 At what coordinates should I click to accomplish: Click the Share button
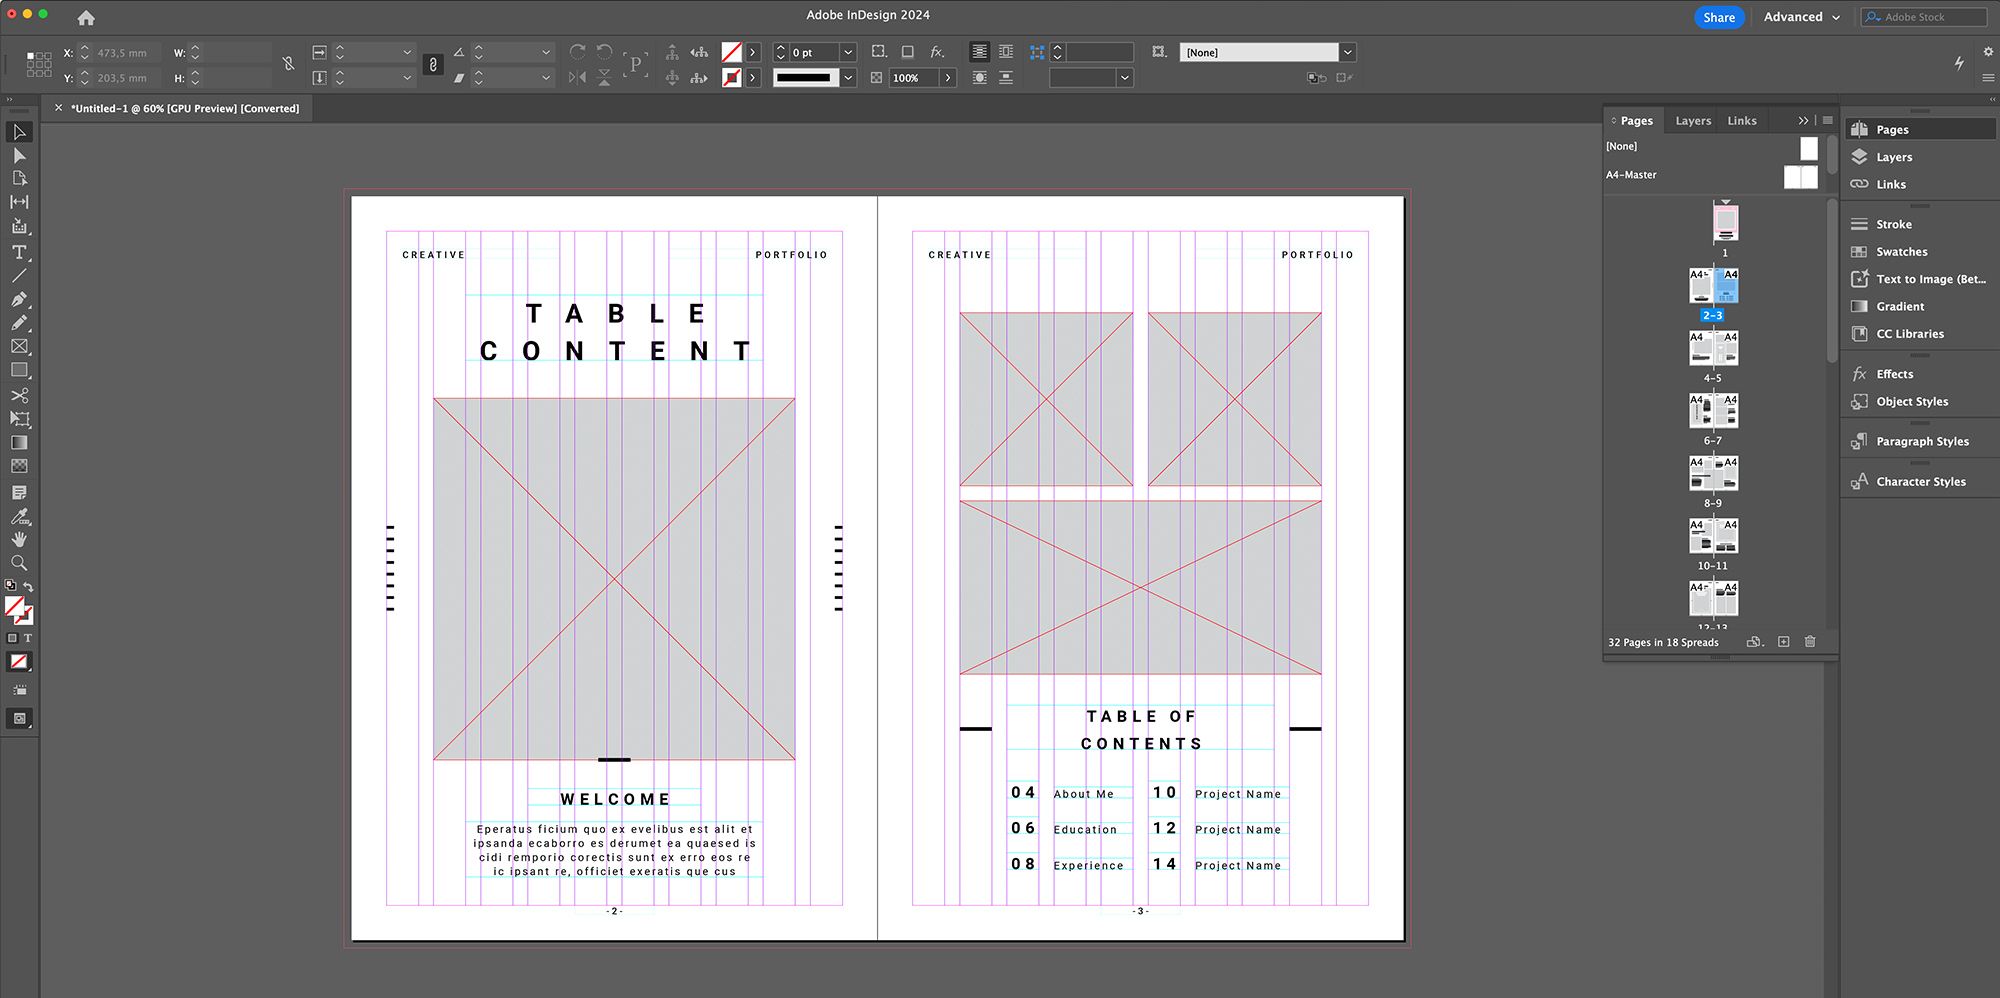pos(1718,17)
